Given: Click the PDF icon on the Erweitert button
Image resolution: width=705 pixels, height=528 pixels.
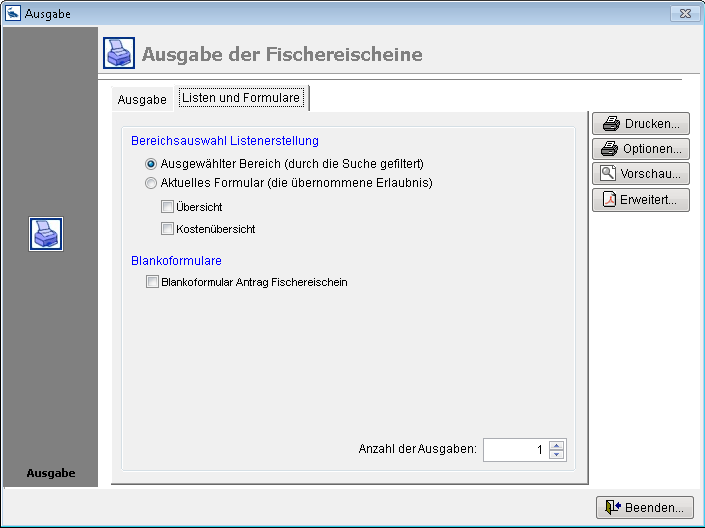Looking at the screenshot, I should [608, 200].
